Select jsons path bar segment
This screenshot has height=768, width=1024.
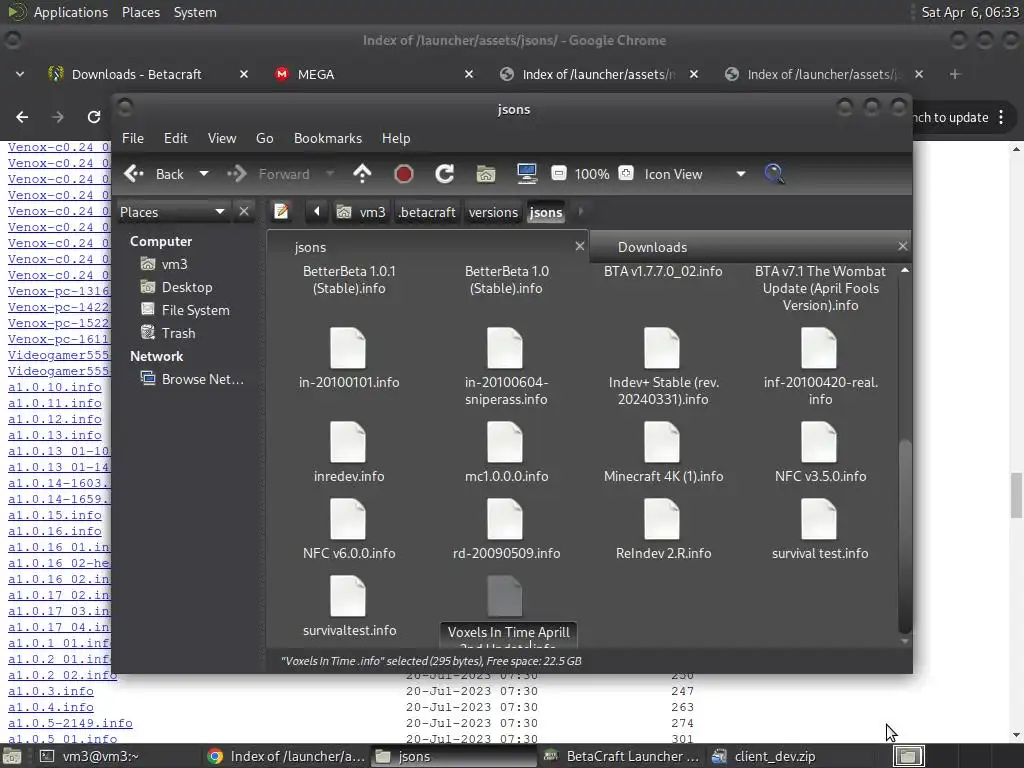546,212
